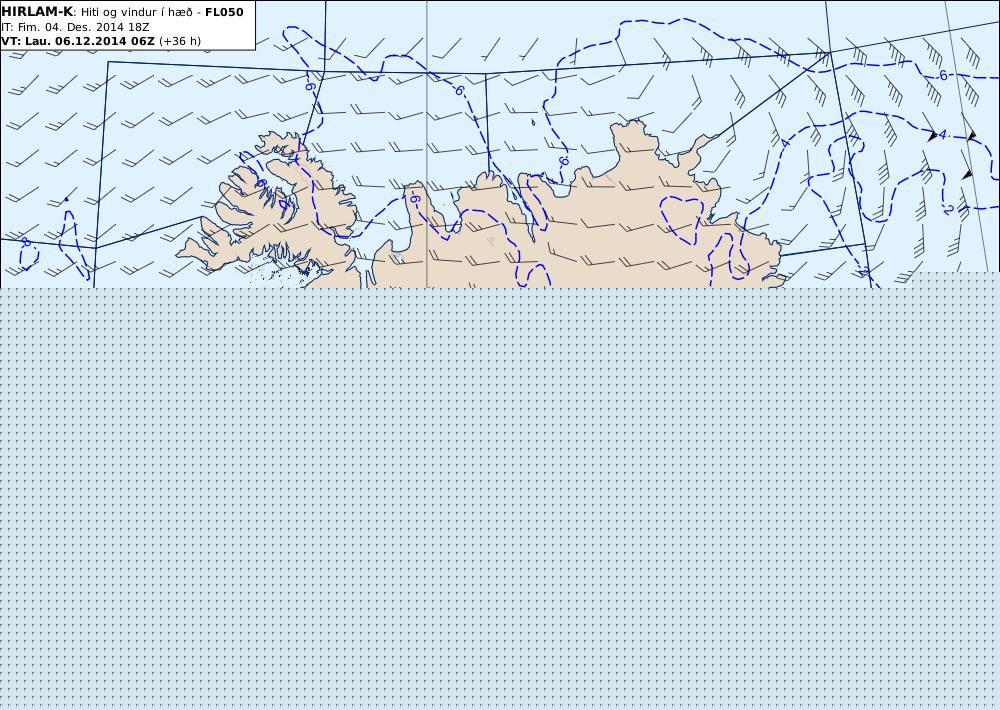
Task: Click the '(+36 h)' forecast offset text
Action: 180,41
